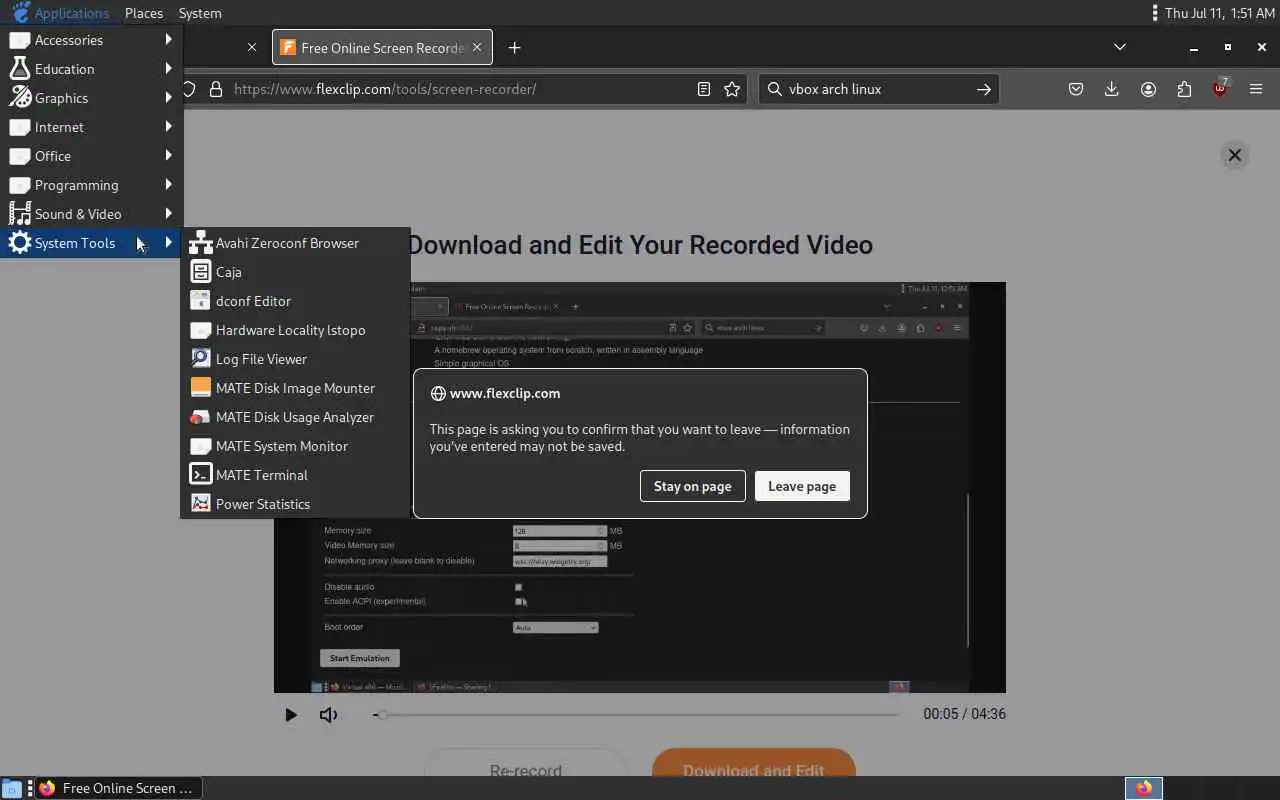The height and width of the screenshot is (800, 1280).
Task: Open the Downloads panel icon
Action: coord(1111,89)
